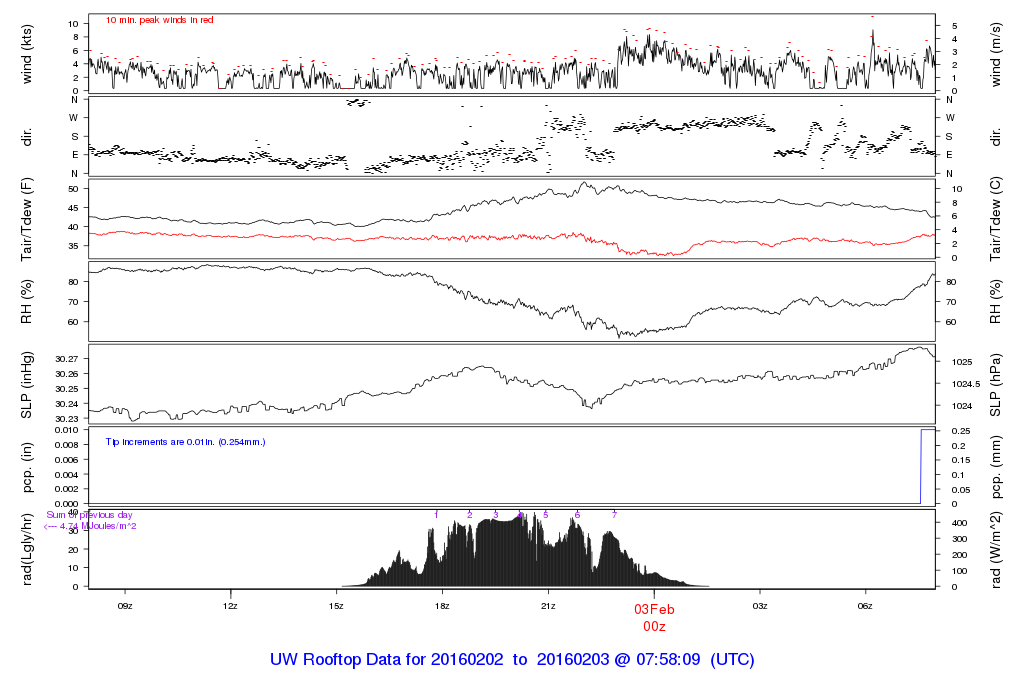Click the 'Sum of previous day' annotation
Viewport: 1024px width, 700px height.
coord(89,515)
